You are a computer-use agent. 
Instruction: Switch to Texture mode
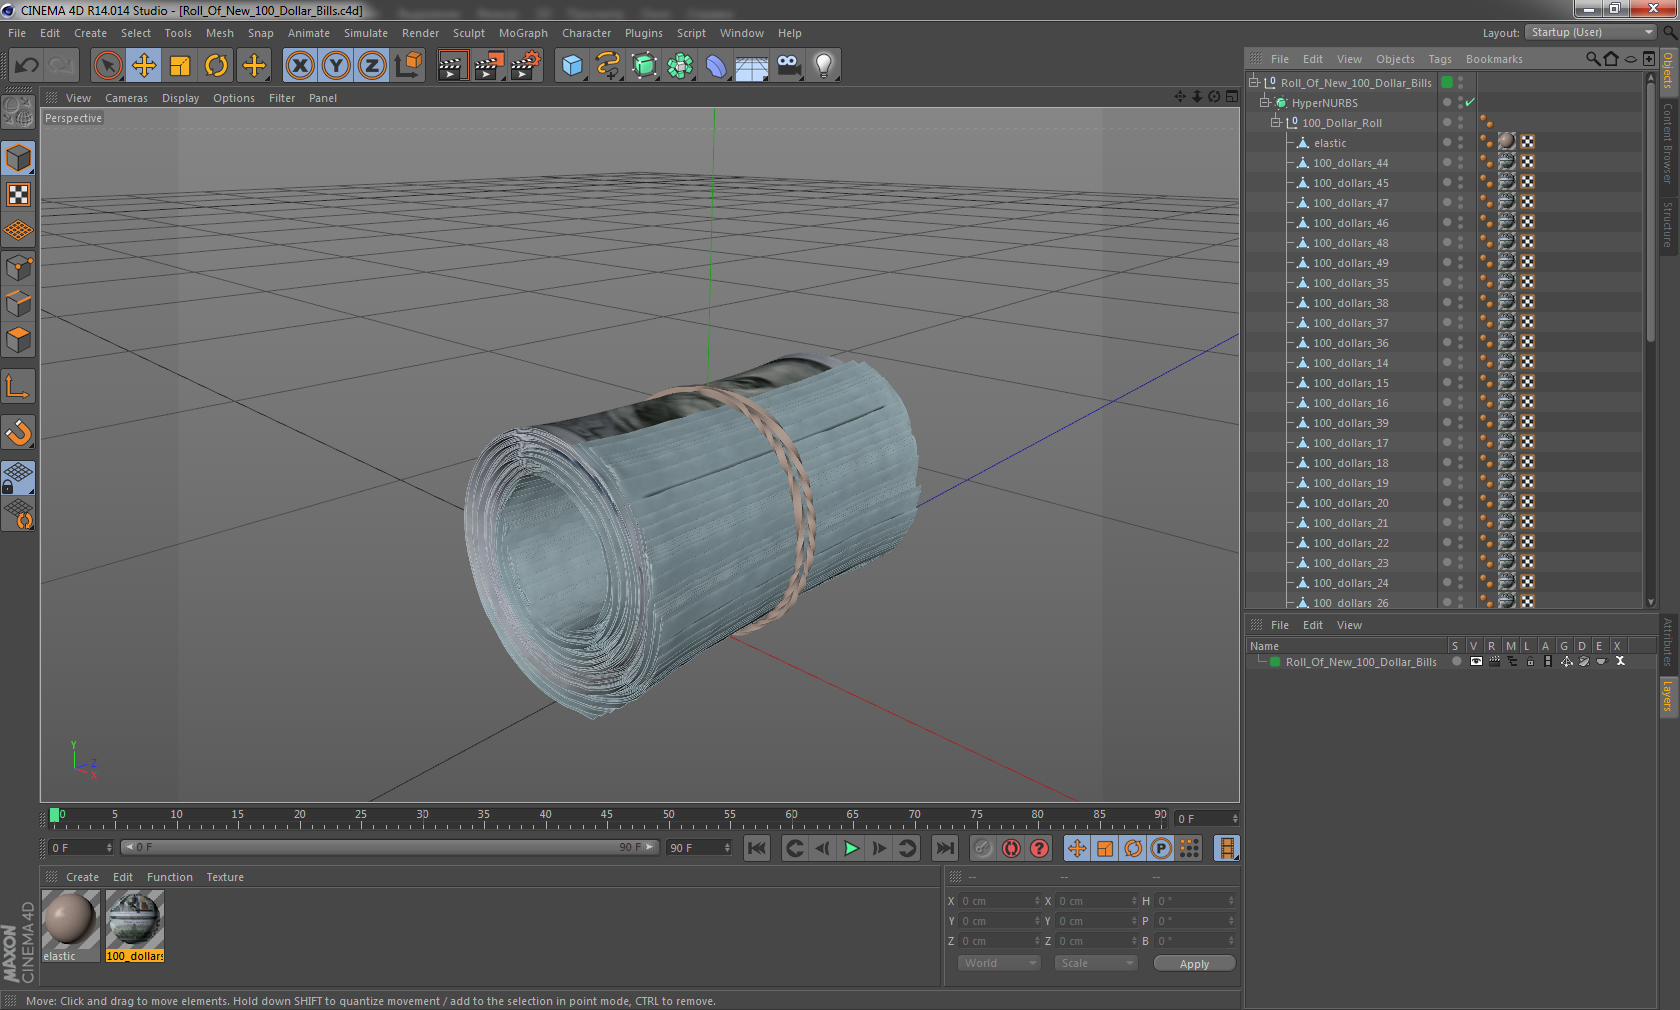(18, 195)
